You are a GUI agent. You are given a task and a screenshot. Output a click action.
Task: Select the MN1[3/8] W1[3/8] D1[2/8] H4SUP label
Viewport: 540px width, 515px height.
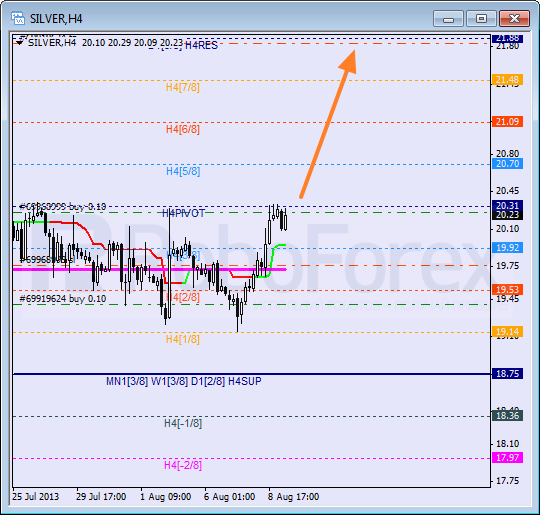pyautogui.click(x=184, y=381)
